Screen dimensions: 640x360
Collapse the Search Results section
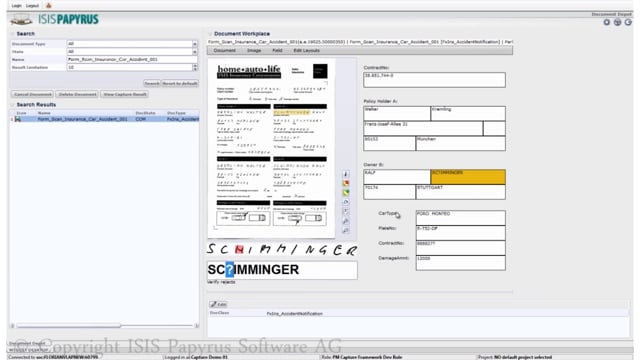13,105
